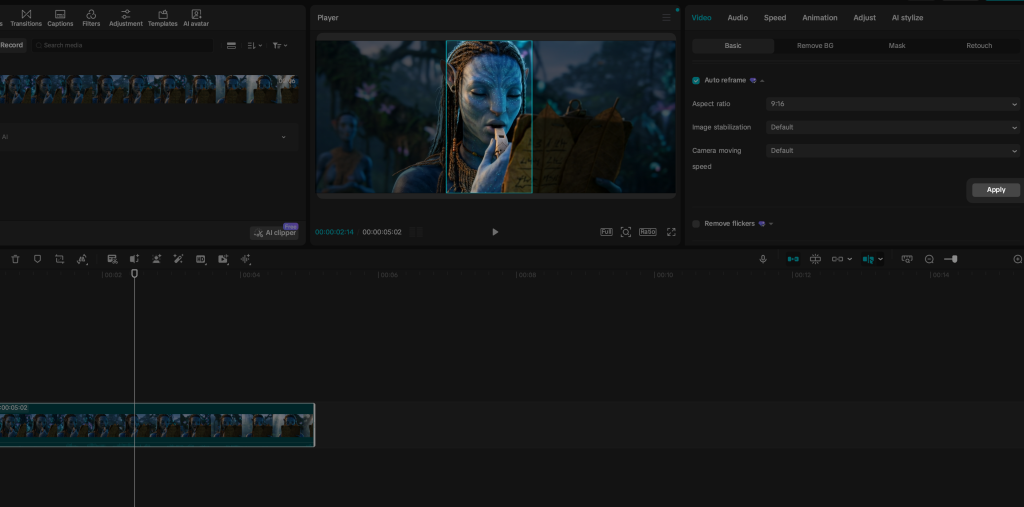The image size is (1024, 507).
Task: Click the Record button
Action: tap(12, 45)
